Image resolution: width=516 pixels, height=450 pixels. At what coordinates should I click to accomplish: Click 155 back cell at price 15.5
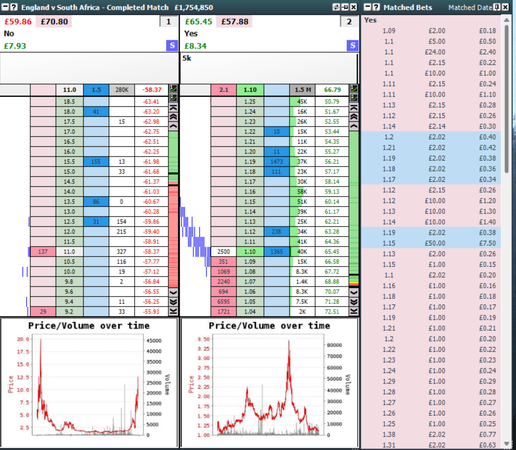[96, 162]
